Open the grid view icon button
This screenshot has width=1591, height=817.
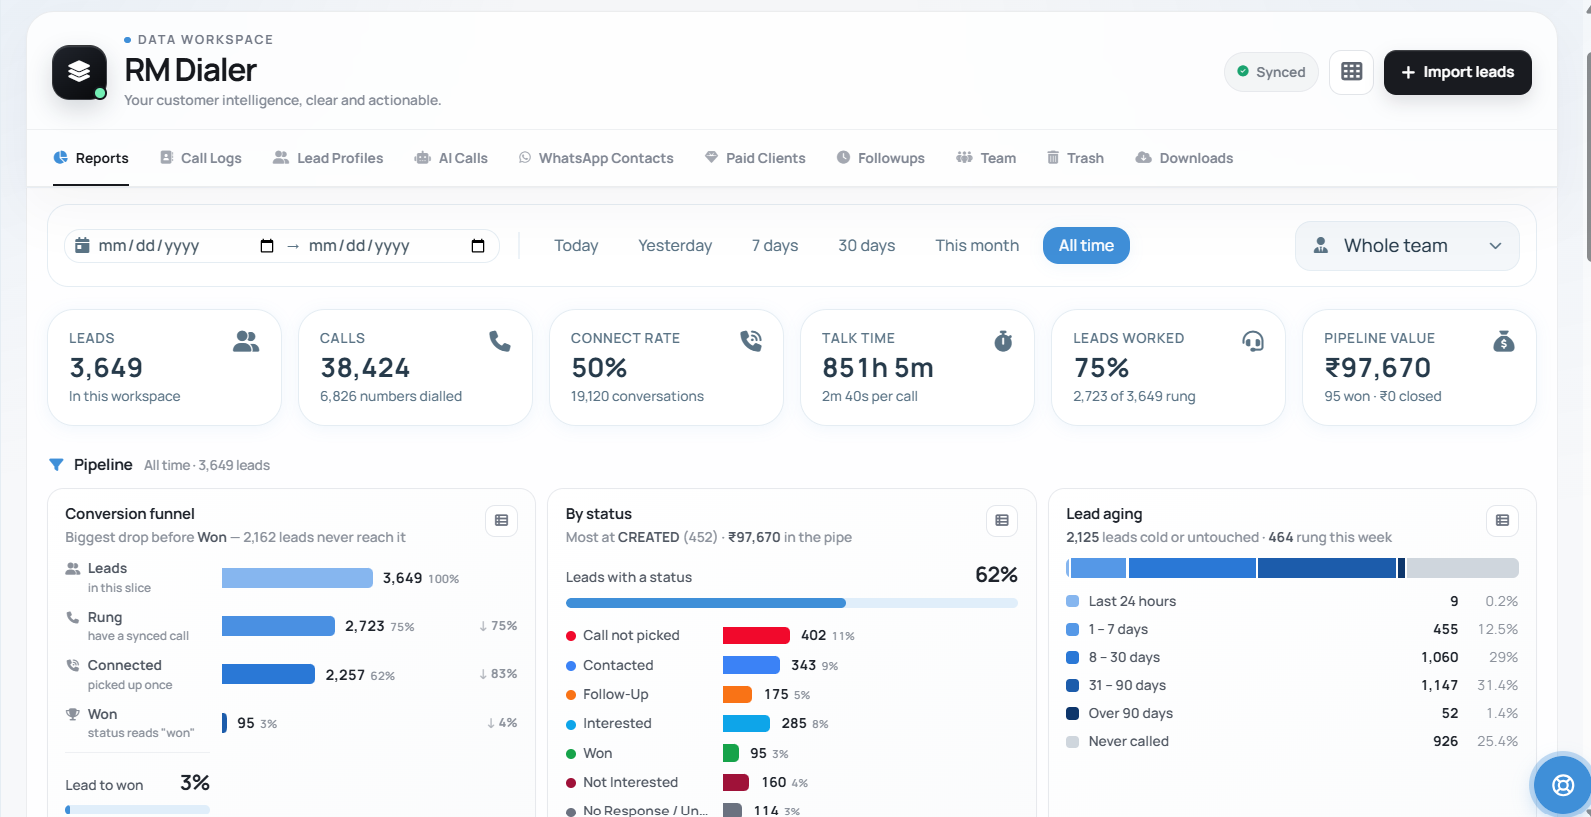(x=1351, y=72)
